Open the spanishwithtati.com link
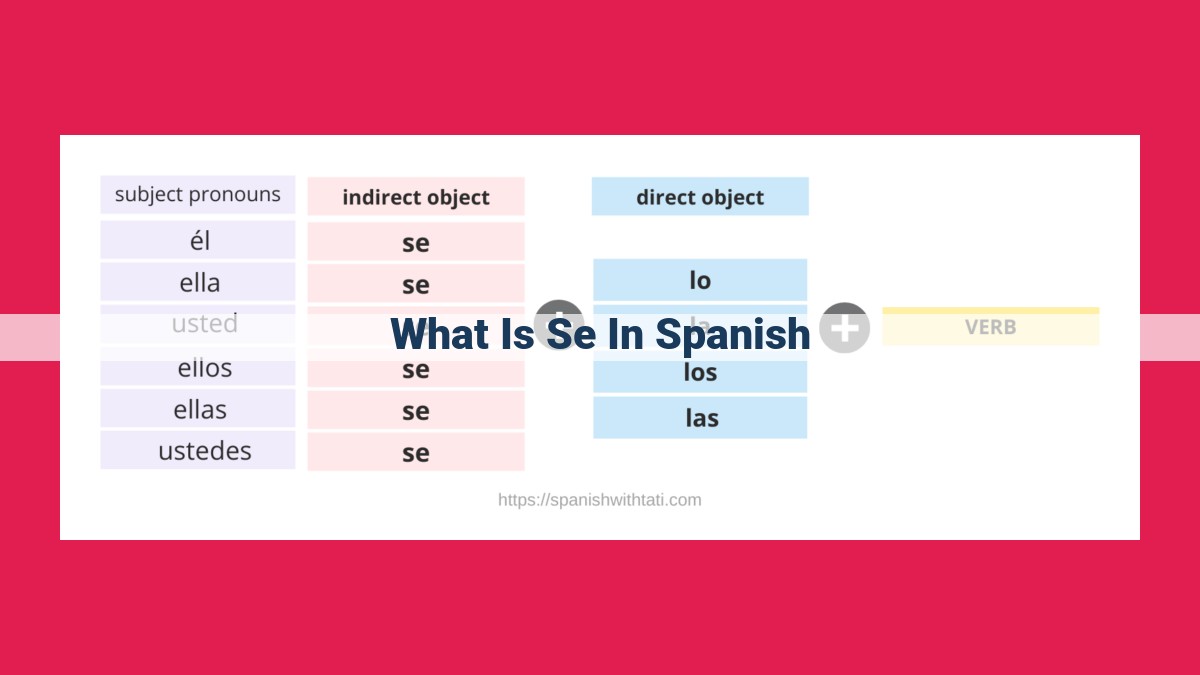 point(600,499)
